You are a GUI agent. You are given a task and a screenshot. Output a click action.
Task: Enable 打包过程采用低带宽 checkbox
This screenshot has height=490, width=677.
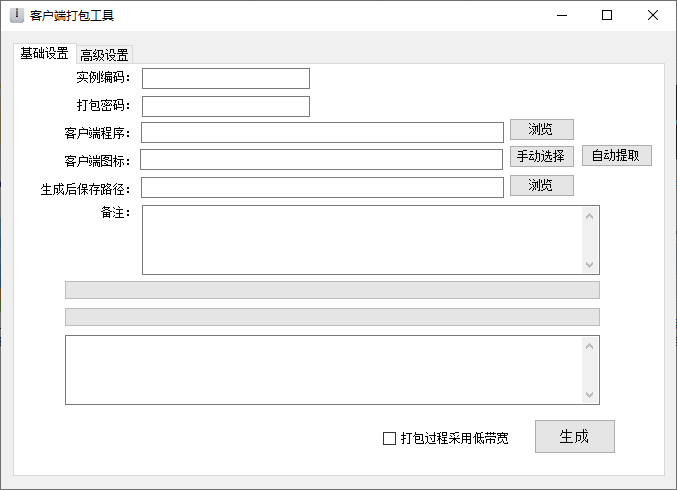pyautogui.click(x=390, y=438)
